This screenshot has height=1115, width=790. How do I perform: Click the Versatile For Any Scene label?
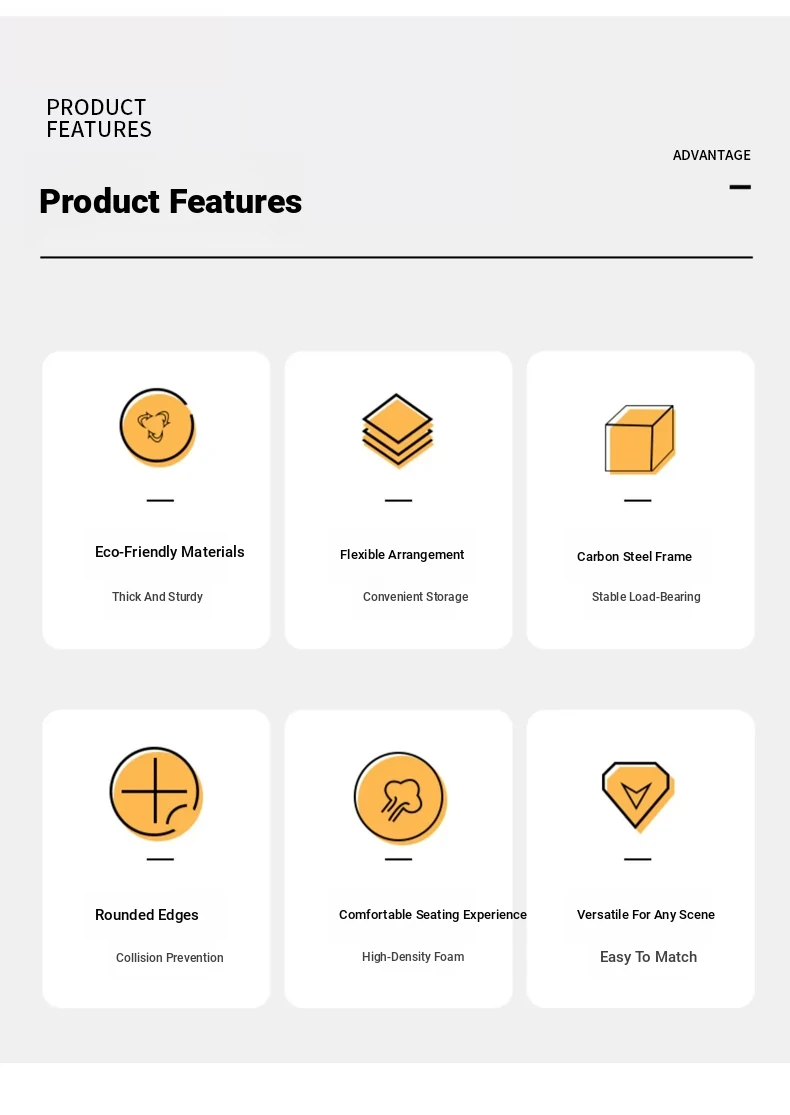coord(646,914)
